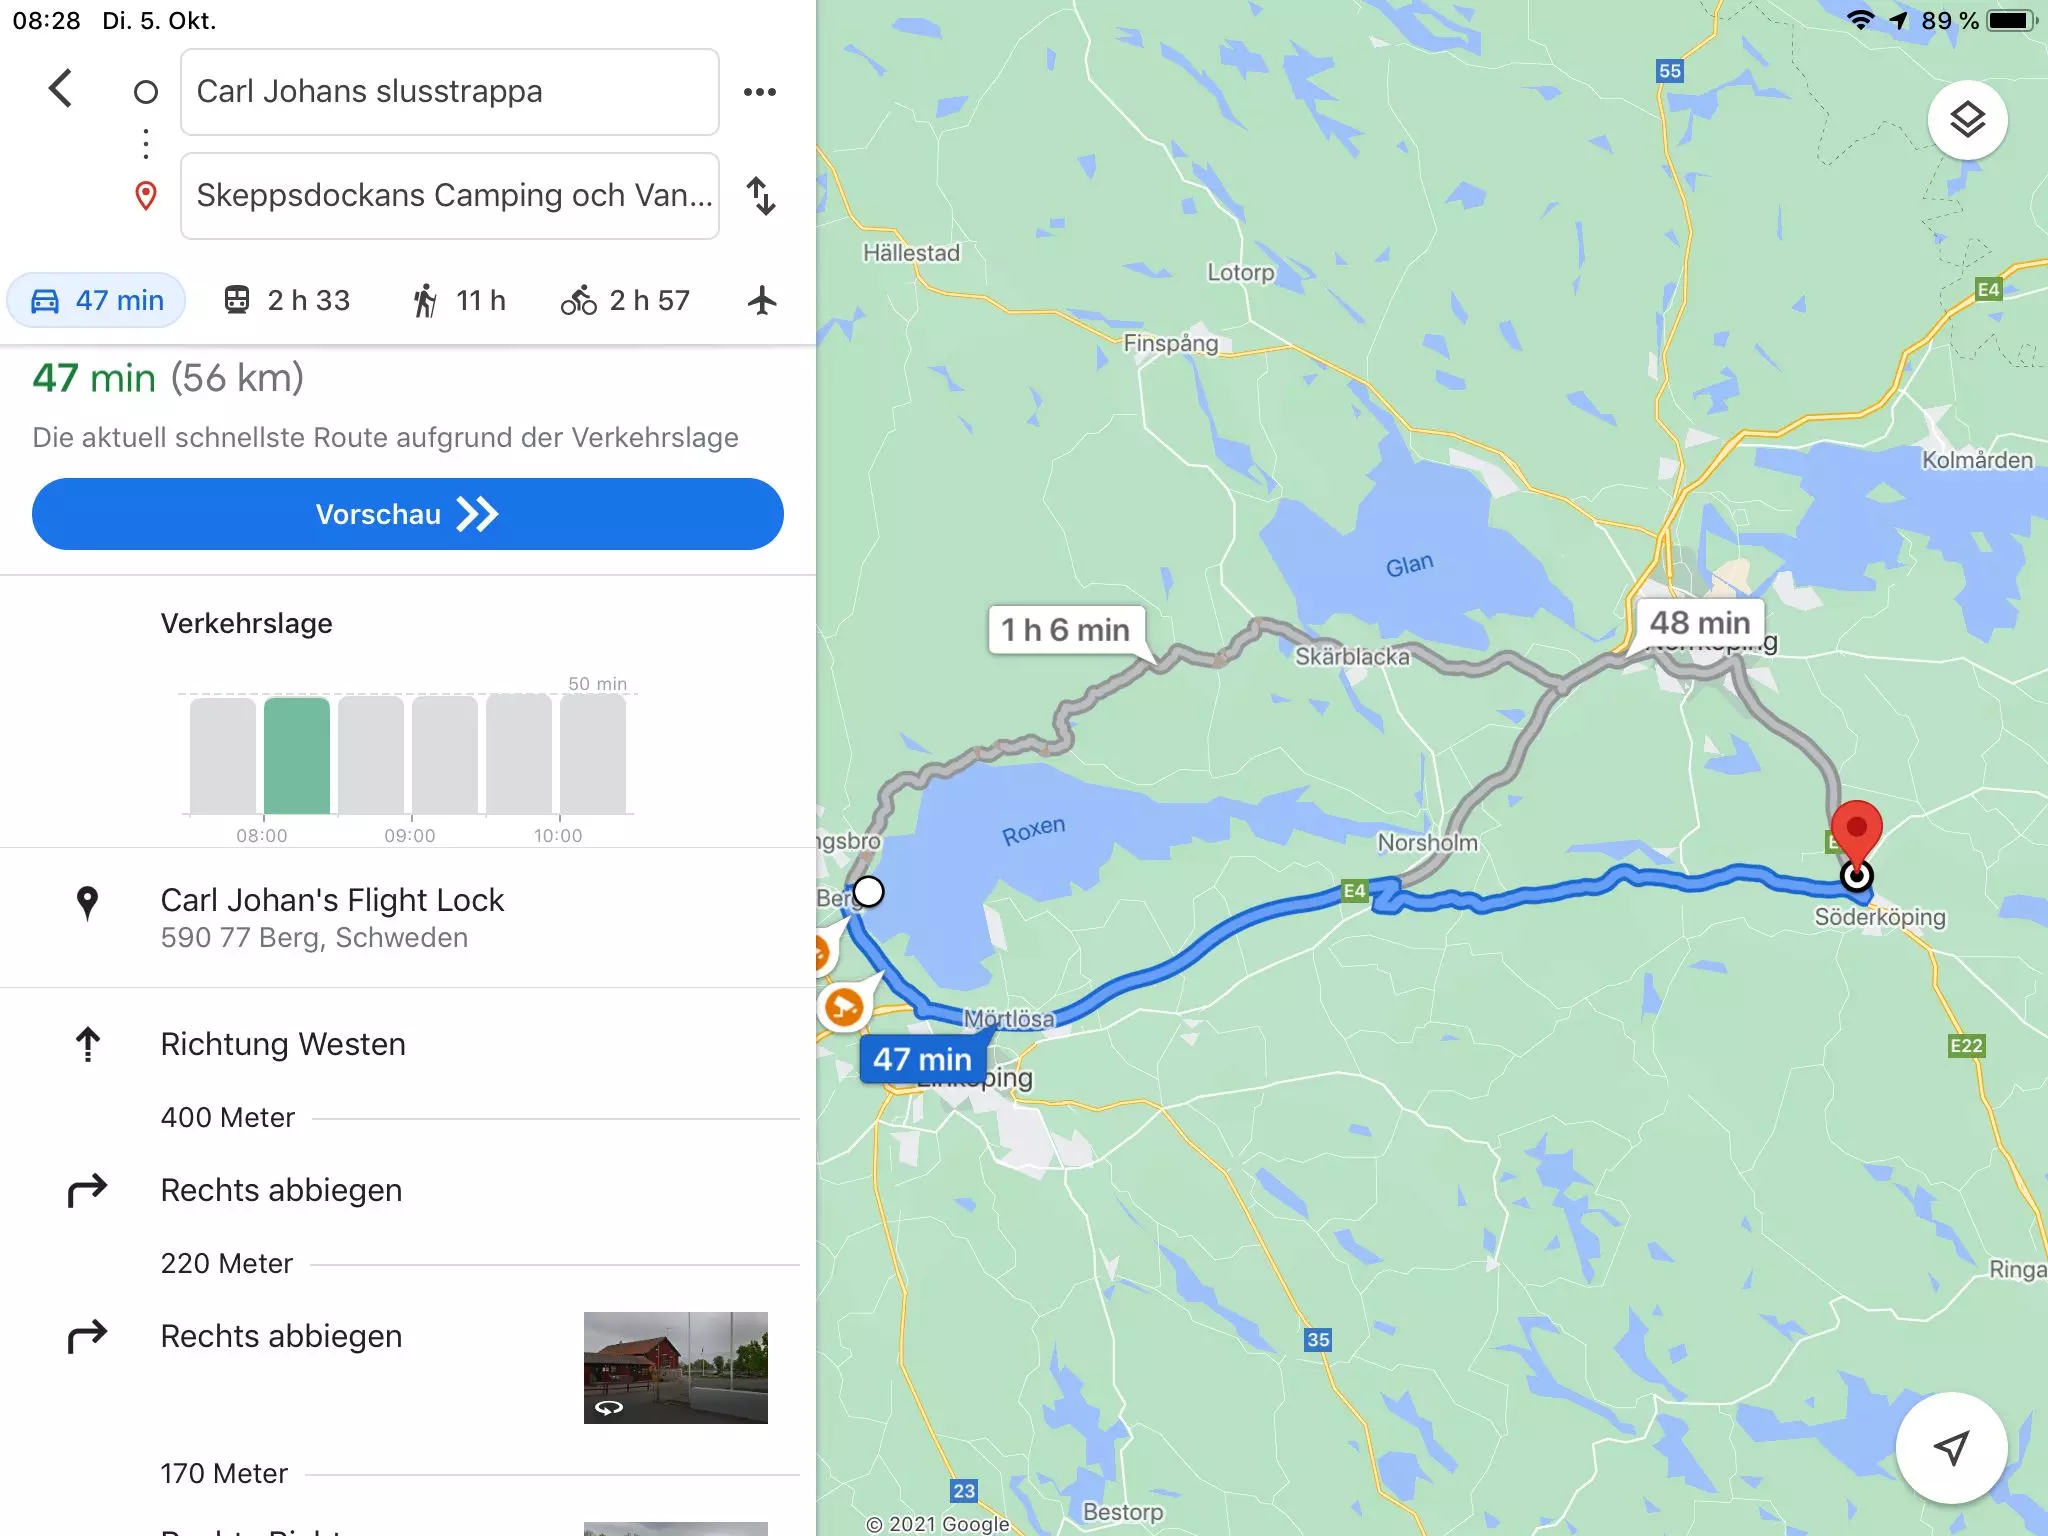Tap the red destination pin on map

[1856, 838]
